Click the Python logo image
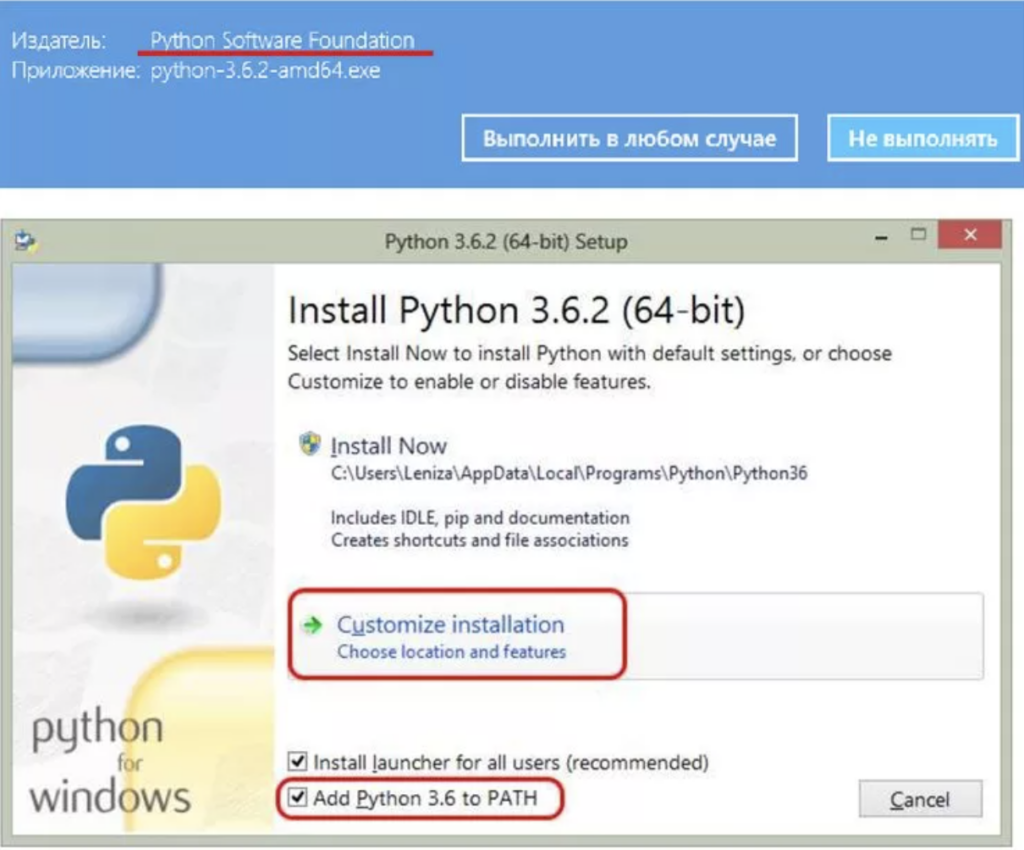 pos(144,501)
